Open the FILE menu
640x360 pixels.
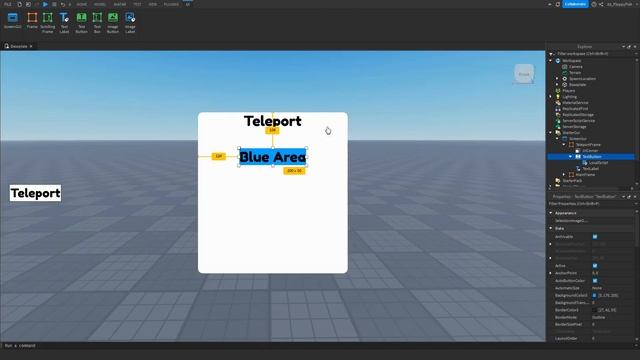8,4
